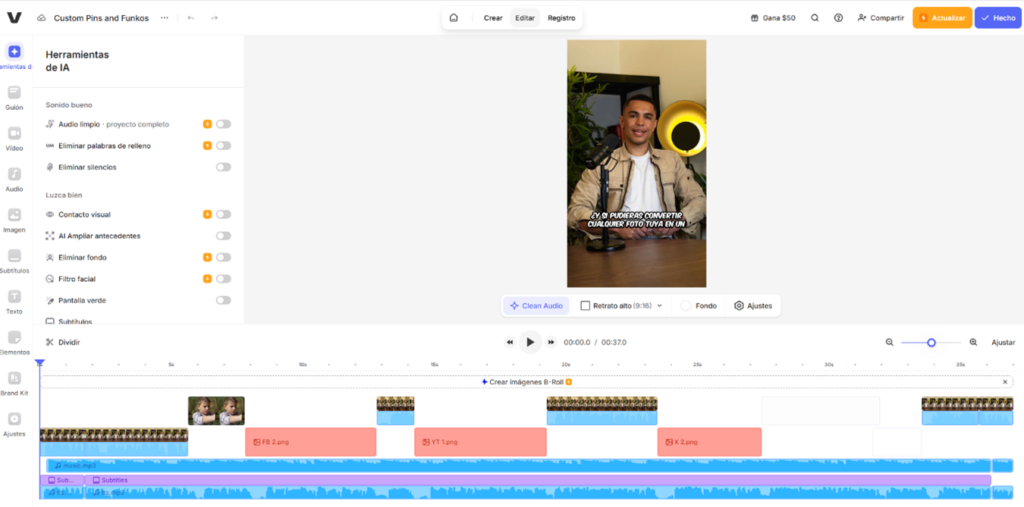Skip forward with the fast-forward button
1024x507 pixels.
[551, 342]
